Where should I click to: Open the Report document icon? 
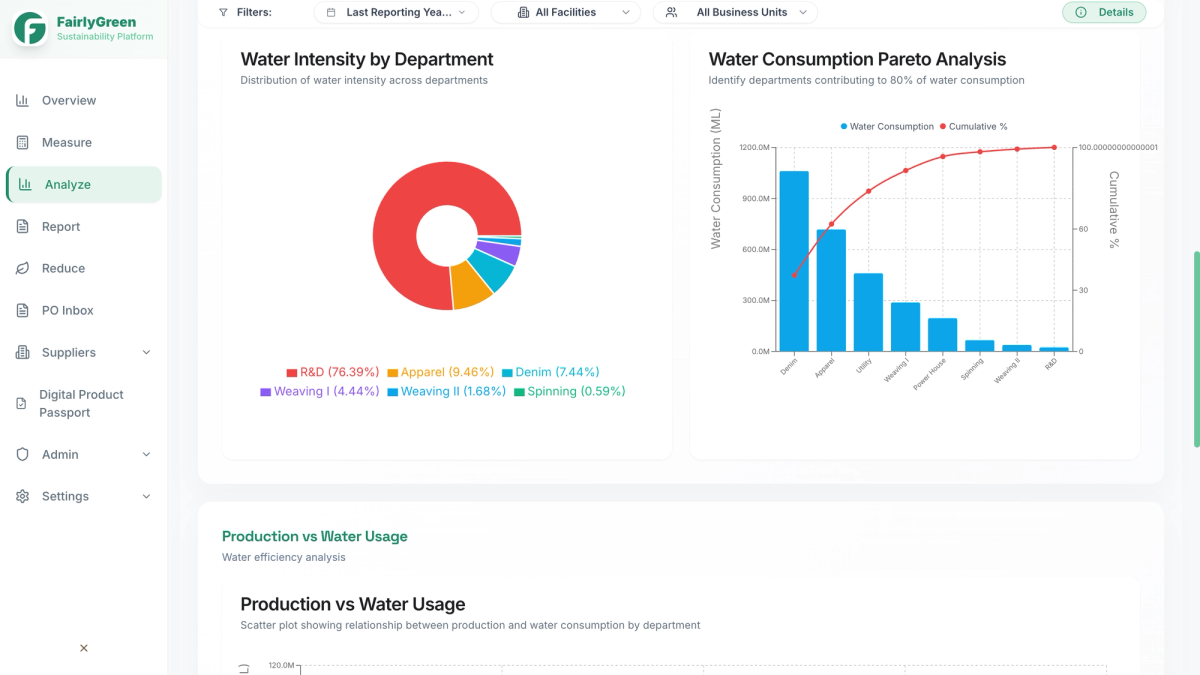click(22, 226)
